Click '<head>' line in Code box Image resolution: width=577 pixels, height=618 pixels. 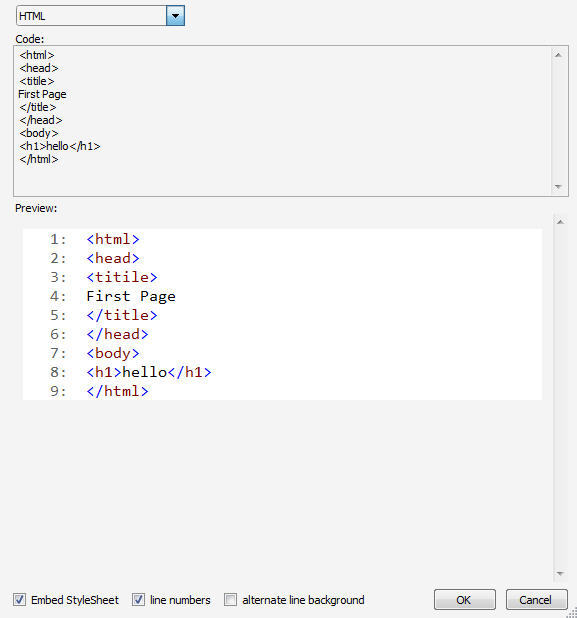click(x=39, y=68)
